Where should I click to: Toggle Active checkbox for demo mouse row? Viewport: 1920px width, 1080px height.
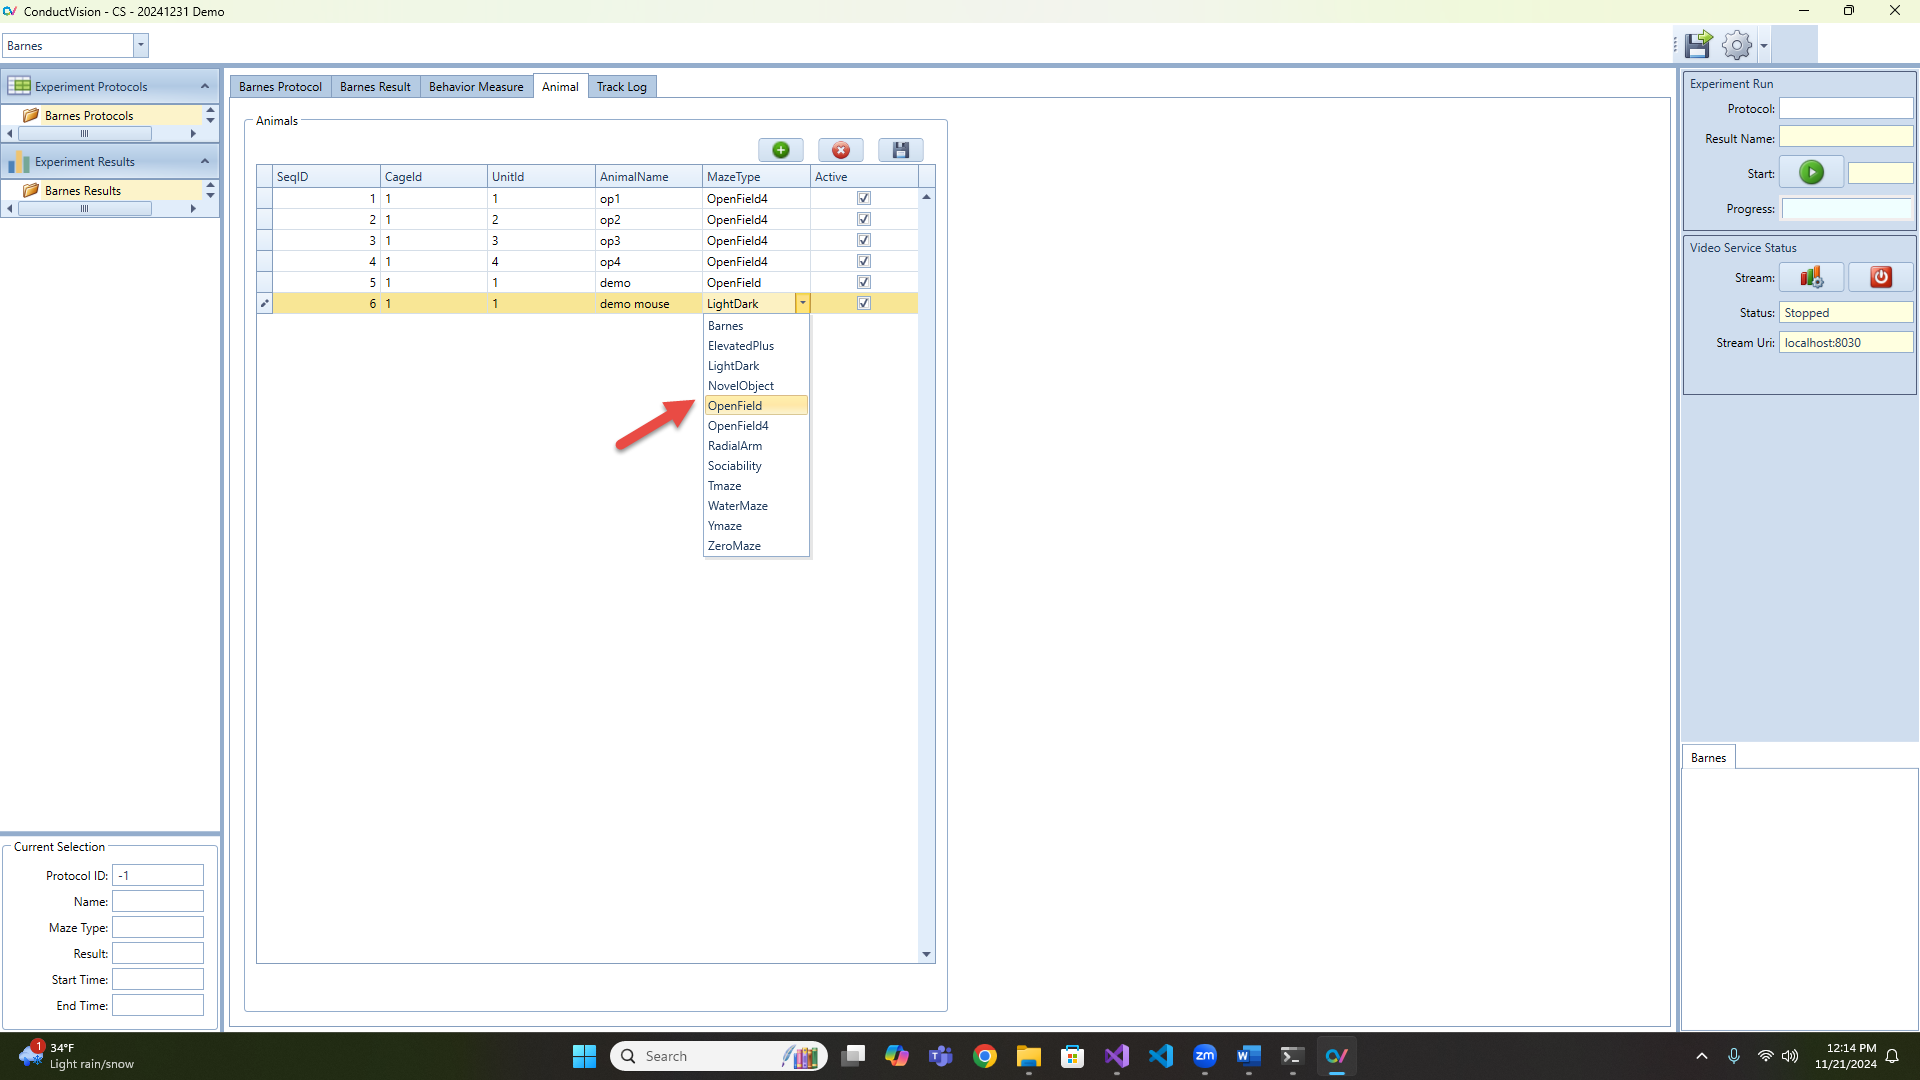(864, 304)
